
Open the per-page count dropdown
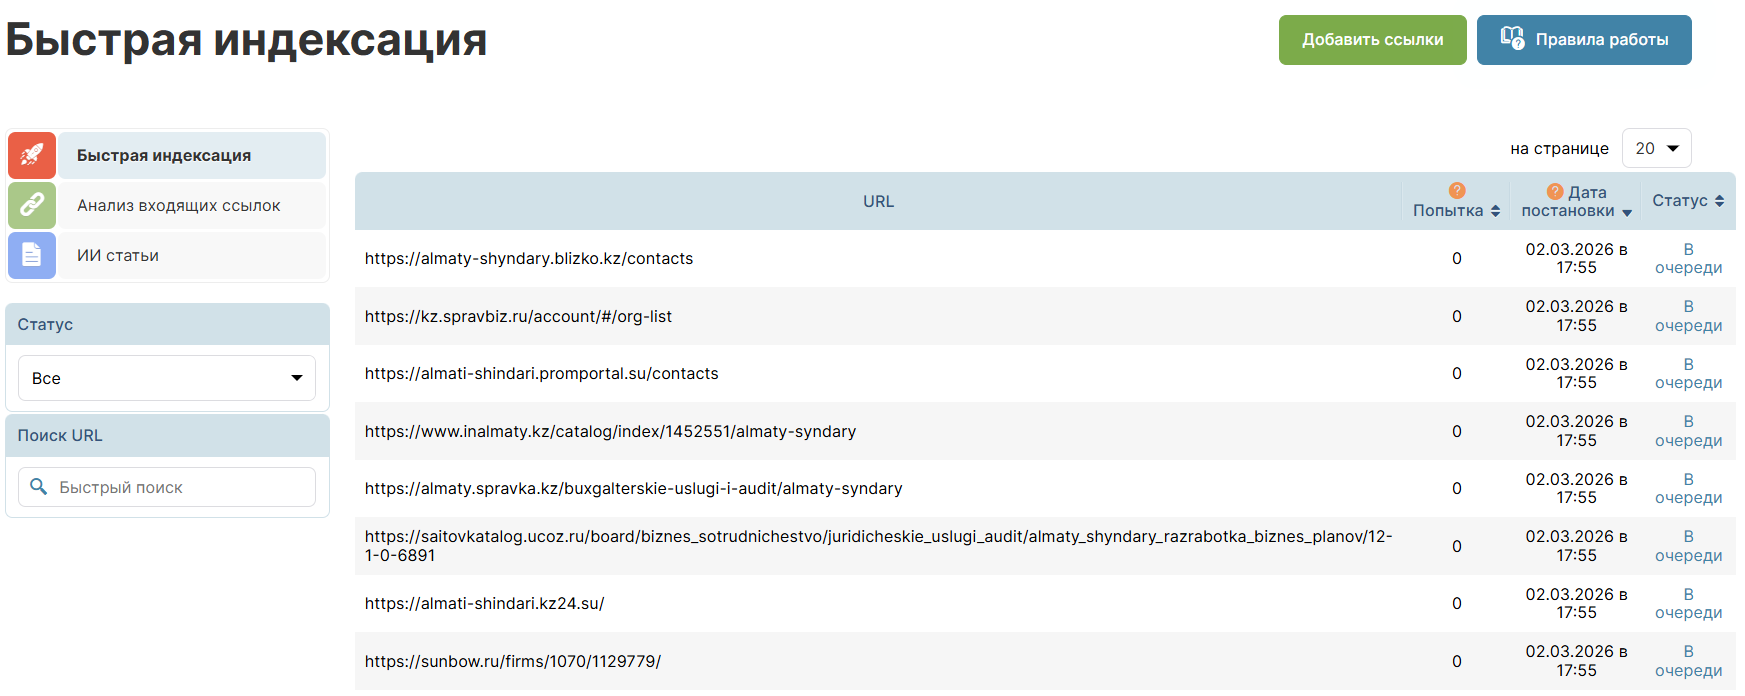click(x=1656, y=148)
